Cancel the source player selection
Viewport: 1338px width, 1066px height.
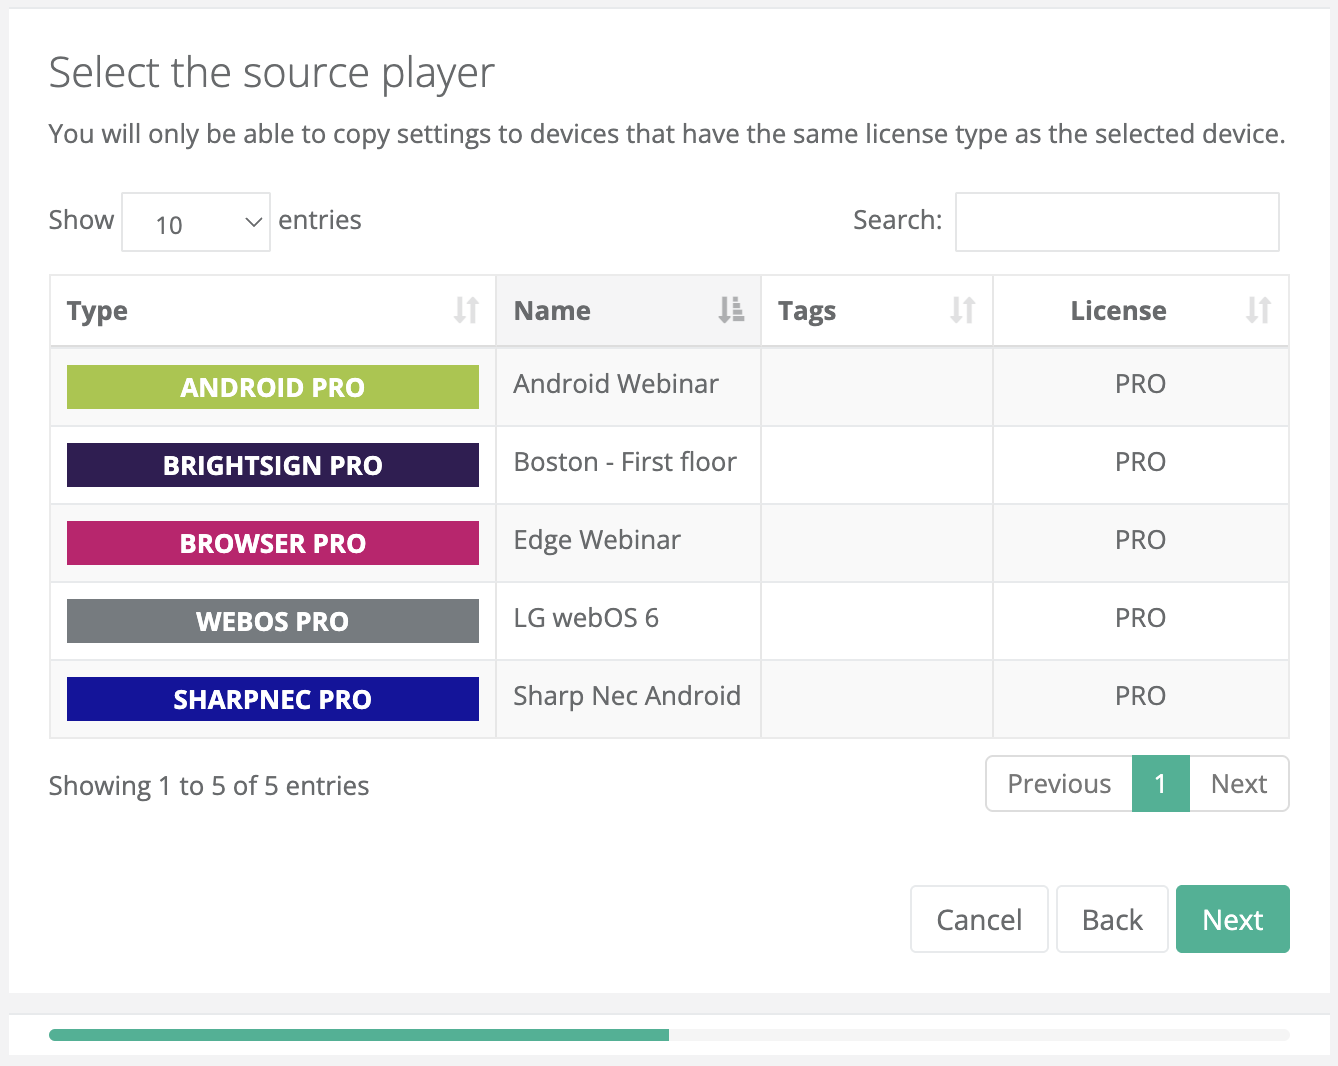click(x=978, y=919)
